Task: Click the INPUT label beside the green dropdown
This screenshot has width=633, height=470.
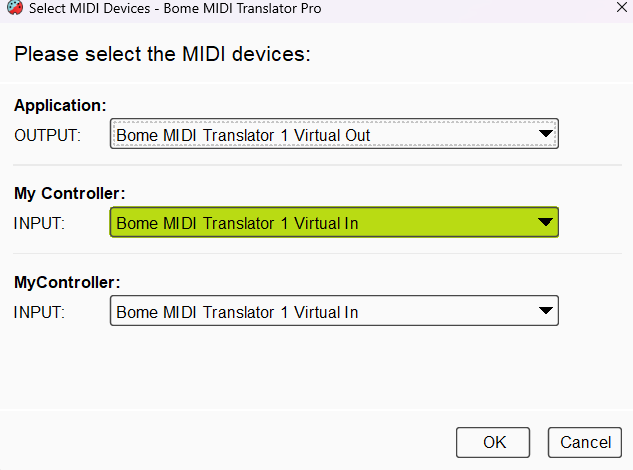Action: click(39, 224)
